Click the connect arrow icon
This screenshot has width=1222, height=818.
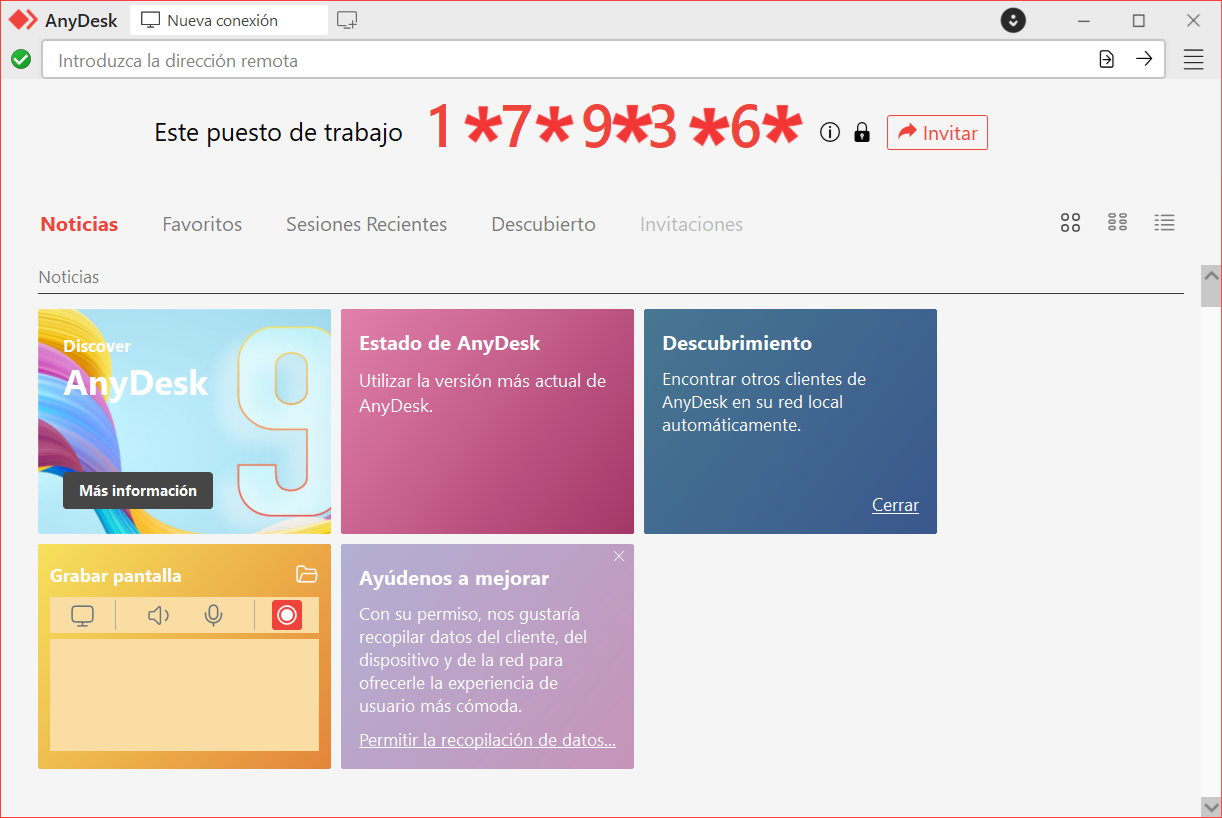[x=1144, y=60]
